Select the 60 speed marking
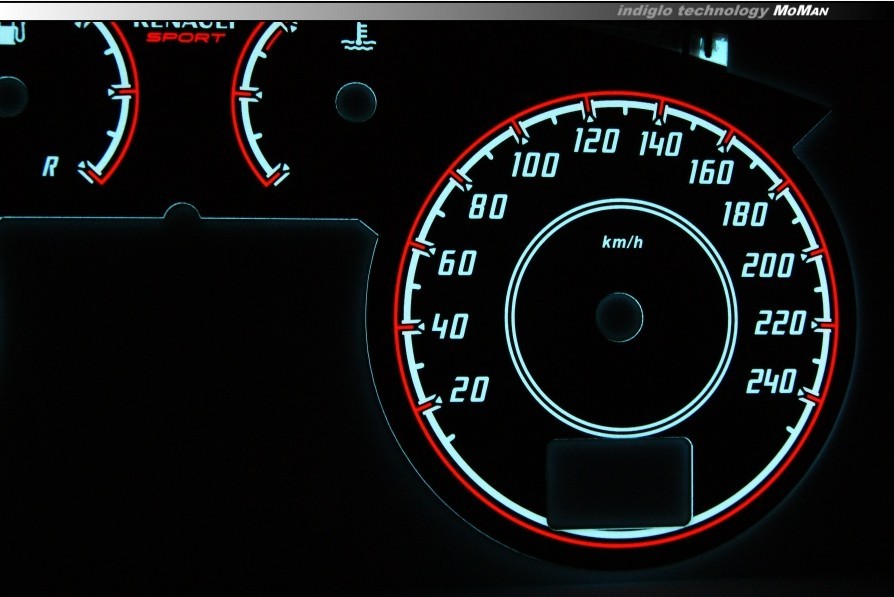The image size is (894, 597). [x=457, y=265]
